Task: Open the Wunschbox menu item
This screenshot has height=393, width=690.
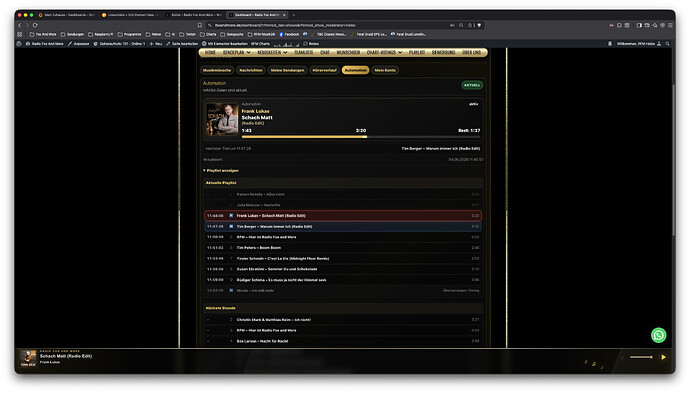Action: click(348, 52)
